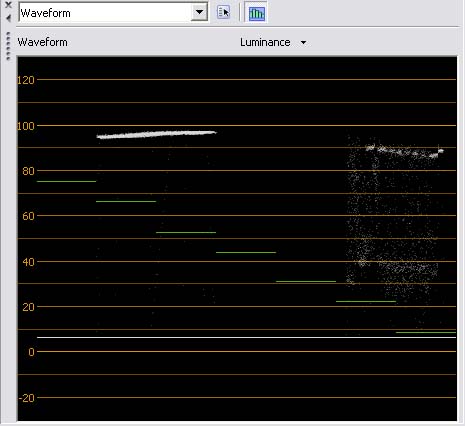Viewport: 465px width, 426px height.
Task: Click the Luminance label text
Action: point(265,42)
